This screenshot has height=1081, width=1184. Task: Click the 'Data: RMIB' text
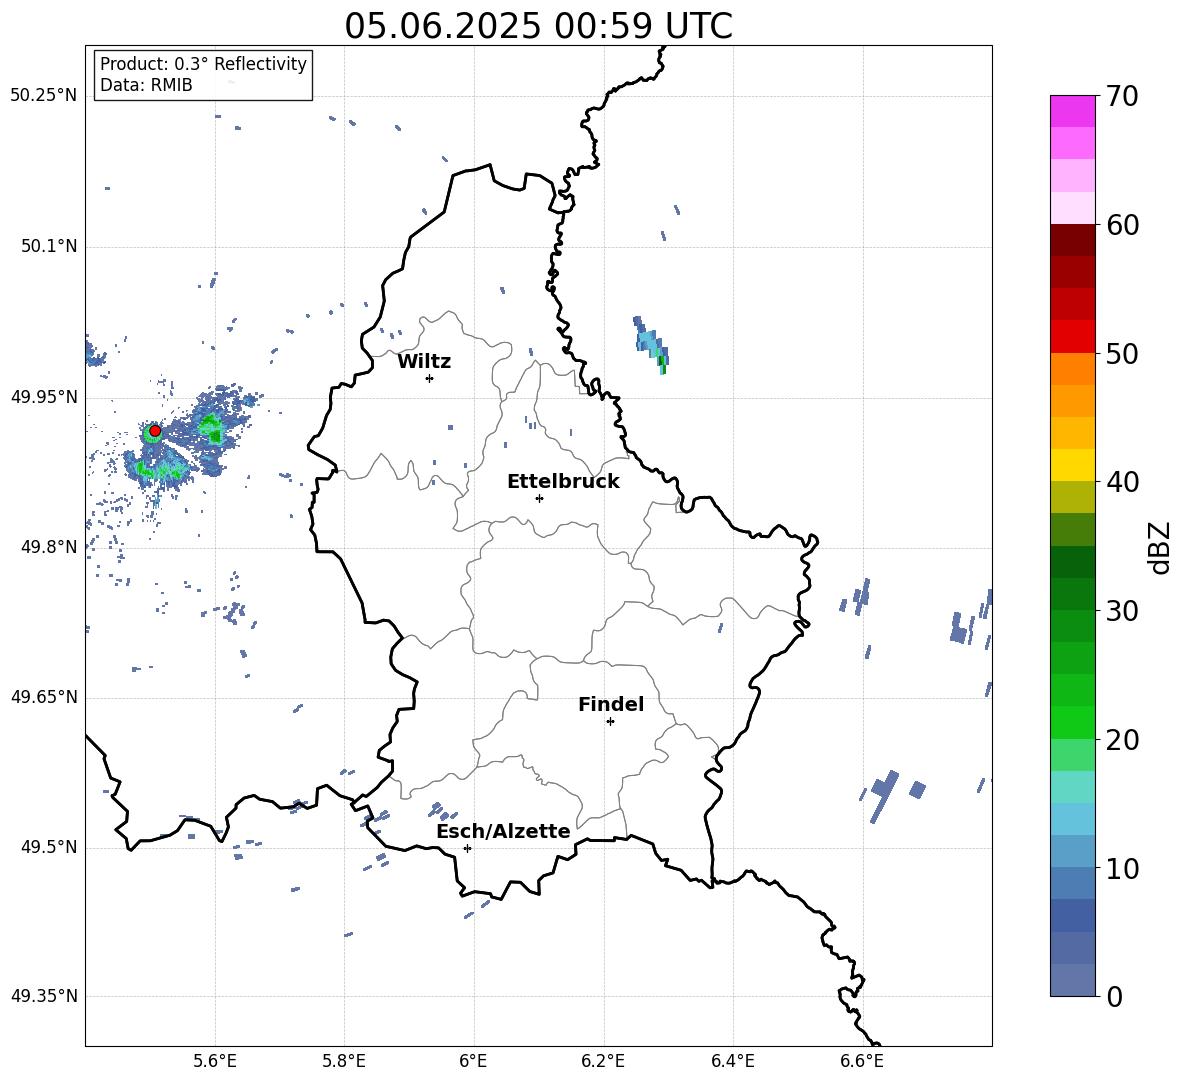point(146,85)
